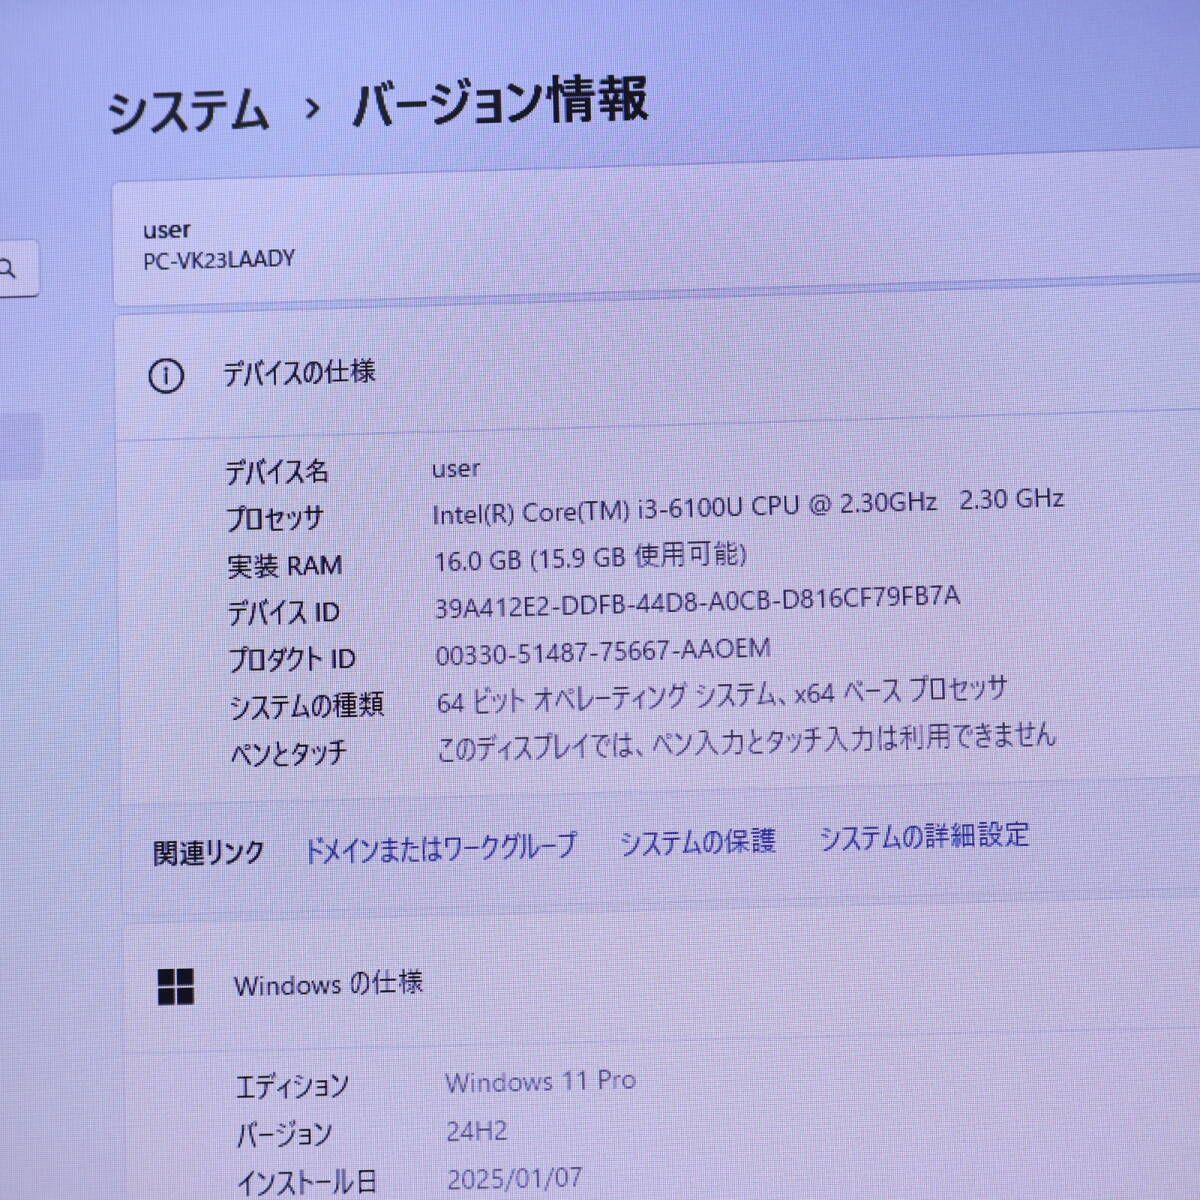Select the device name value user
The width and height of the screenshot is (1200, 1200).
point(456,468)
